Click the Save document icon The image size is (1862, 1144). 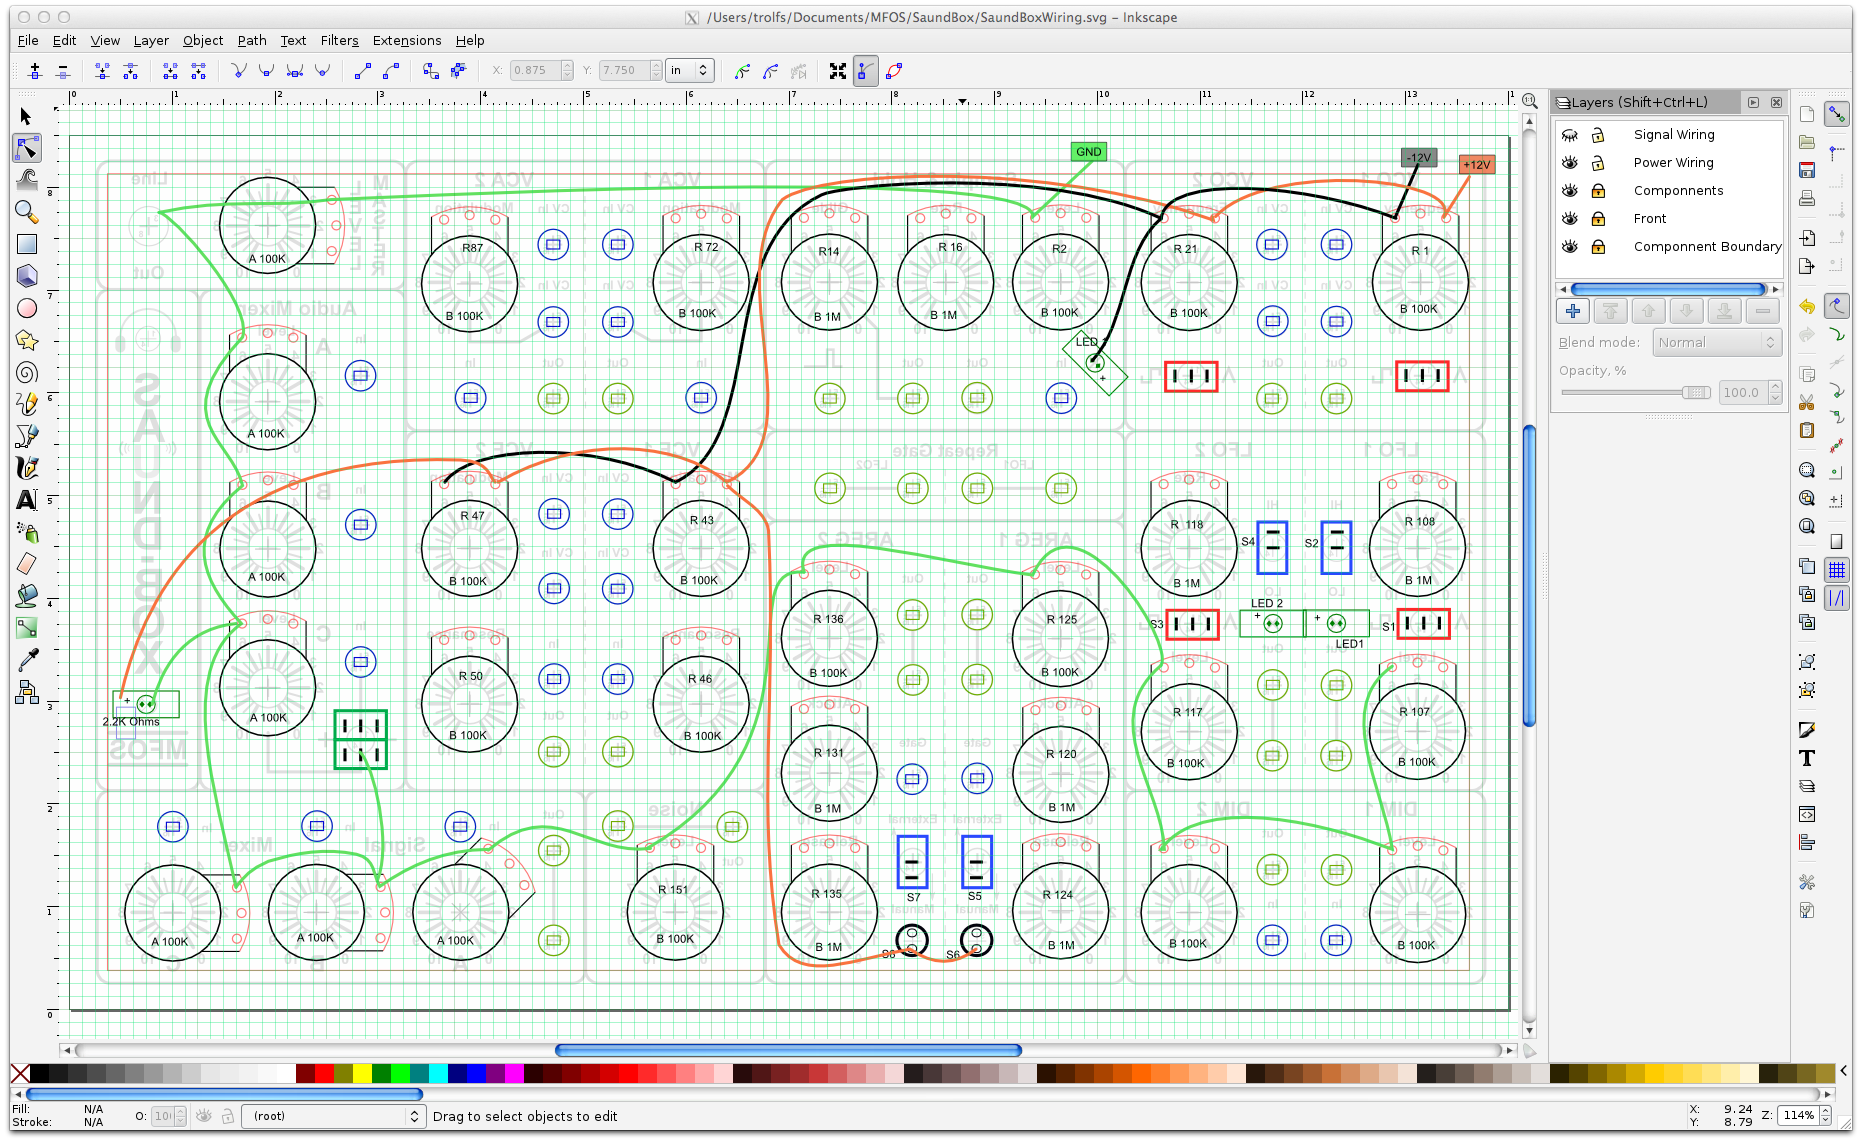point(1806,171)
